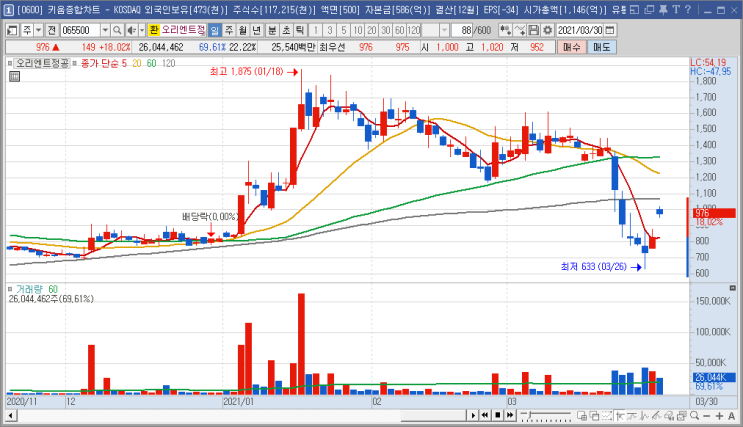The width and height of the screenshot is (743, 427).
Task: Open the sound alert dropdown arrow
Action: [x=142, y=30]
